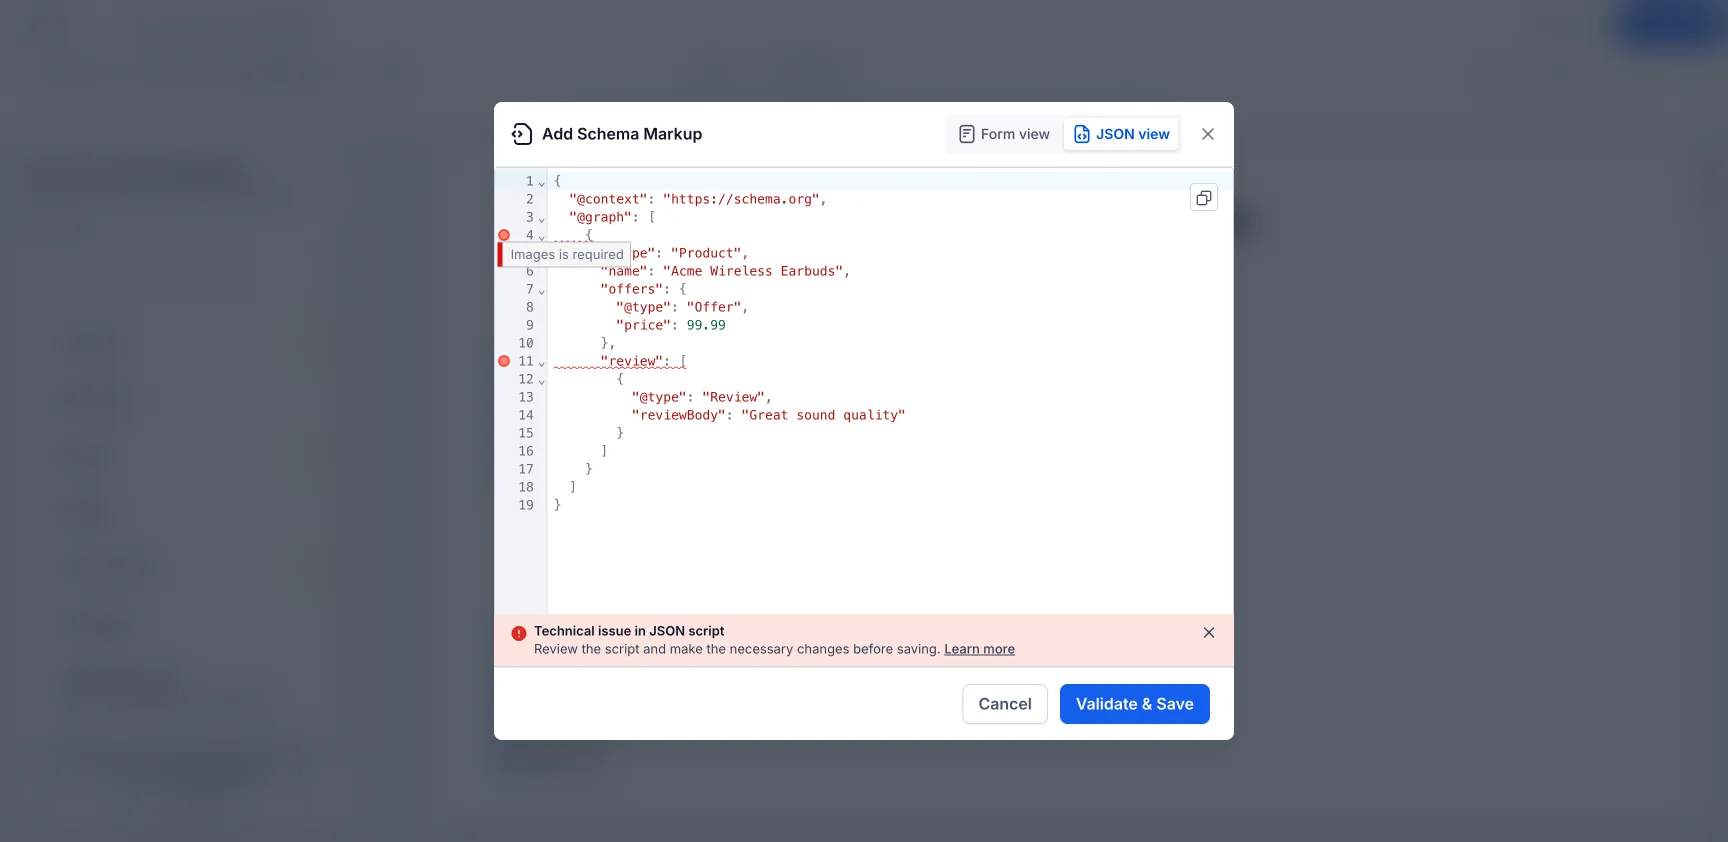The image size is (1728, 842).
Task: Switch to Form view tab
Action: click(x=1004, y=134)
